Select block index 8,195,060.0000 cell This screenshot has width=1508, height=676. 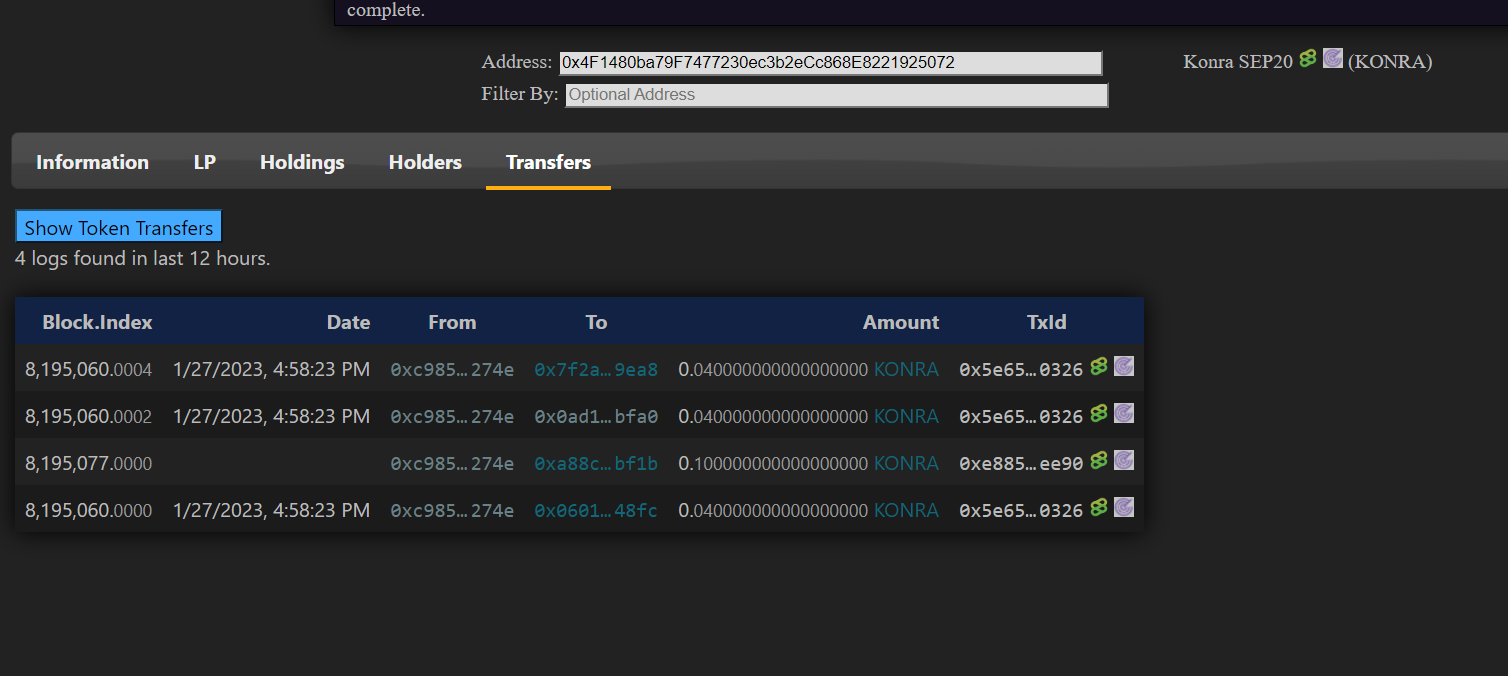[x=89, y=511]
